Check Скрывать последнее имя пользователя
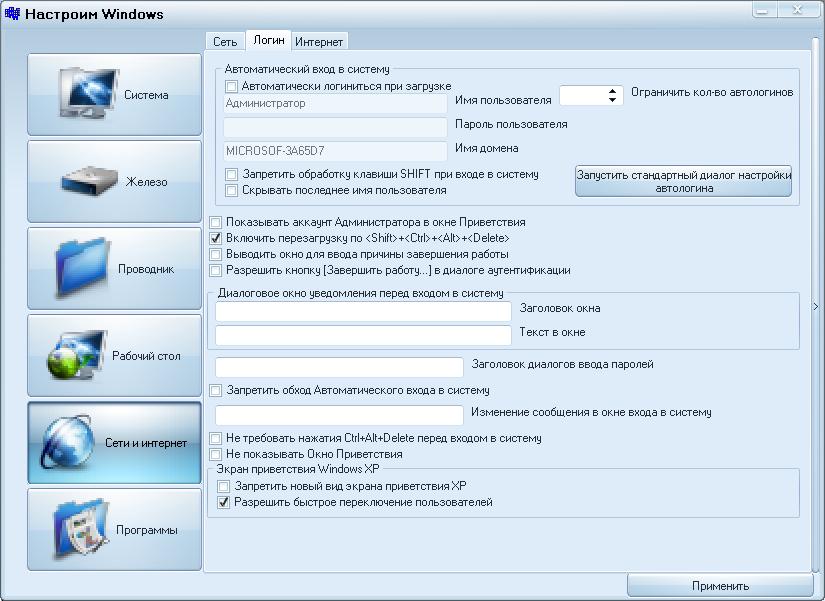825x601 pixels. (231, 190)
